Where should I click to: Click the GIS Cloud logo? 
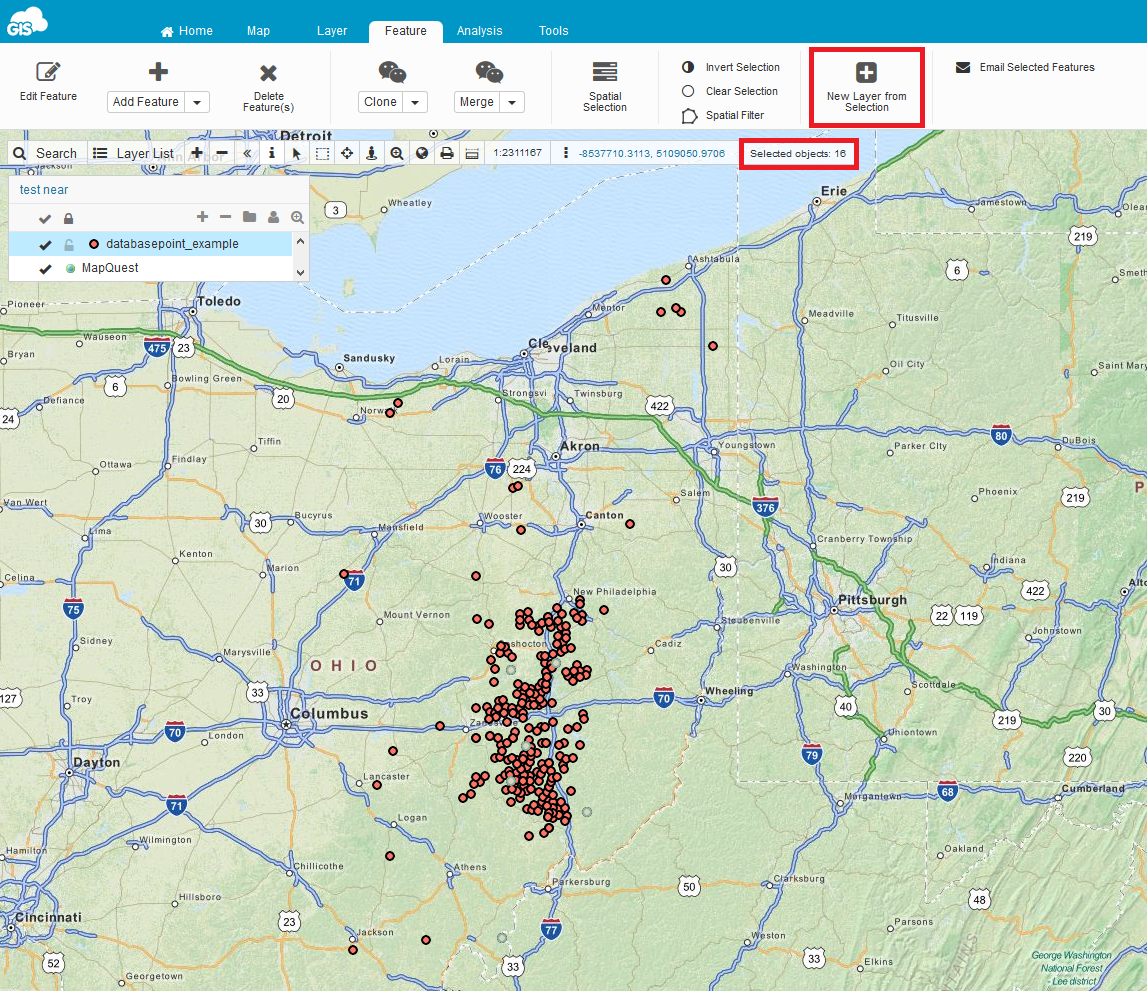pos(27,20)
